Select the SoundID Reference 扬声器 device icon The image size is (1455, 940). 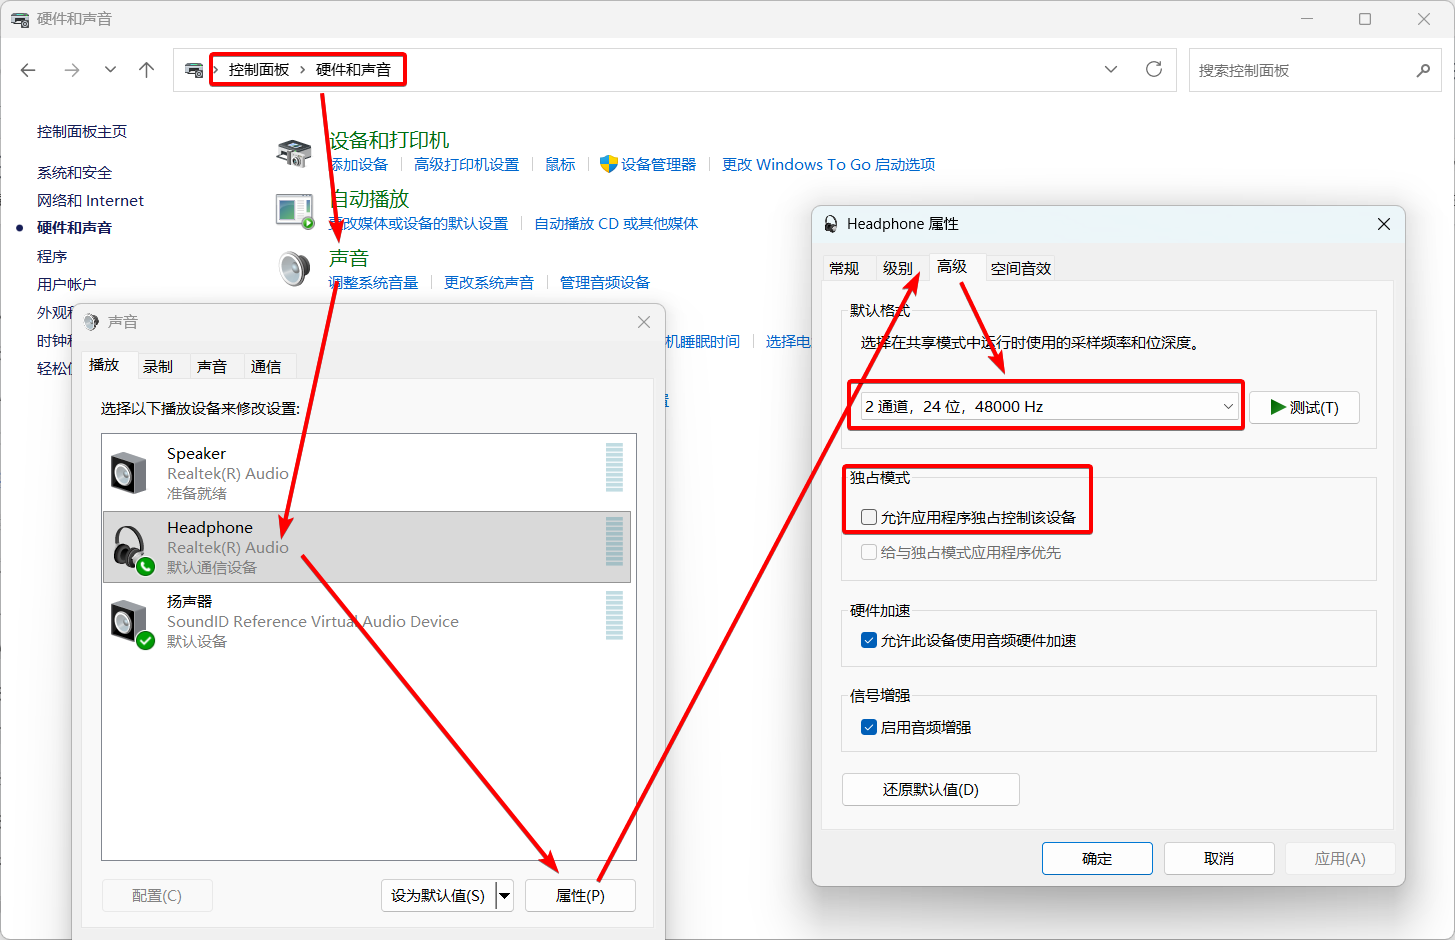coord(131,622)
